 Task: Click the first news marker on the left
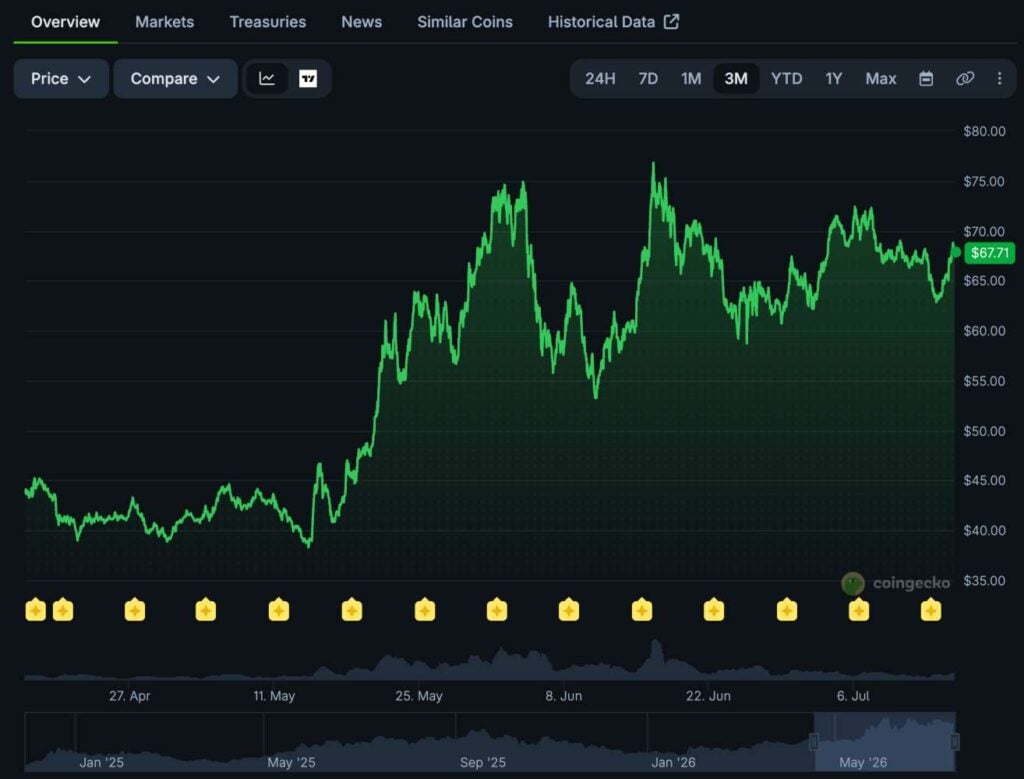(35, 610)
